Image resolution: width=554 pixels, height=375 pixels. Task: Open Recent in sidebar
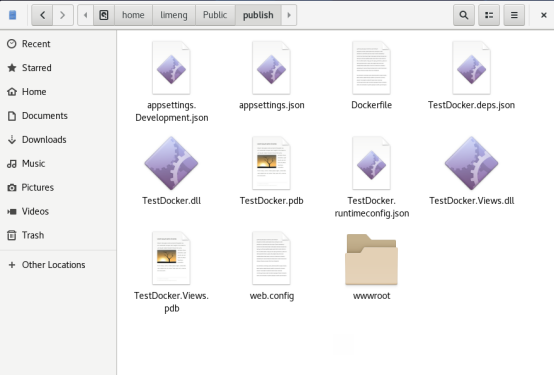(x=58, y=44)
